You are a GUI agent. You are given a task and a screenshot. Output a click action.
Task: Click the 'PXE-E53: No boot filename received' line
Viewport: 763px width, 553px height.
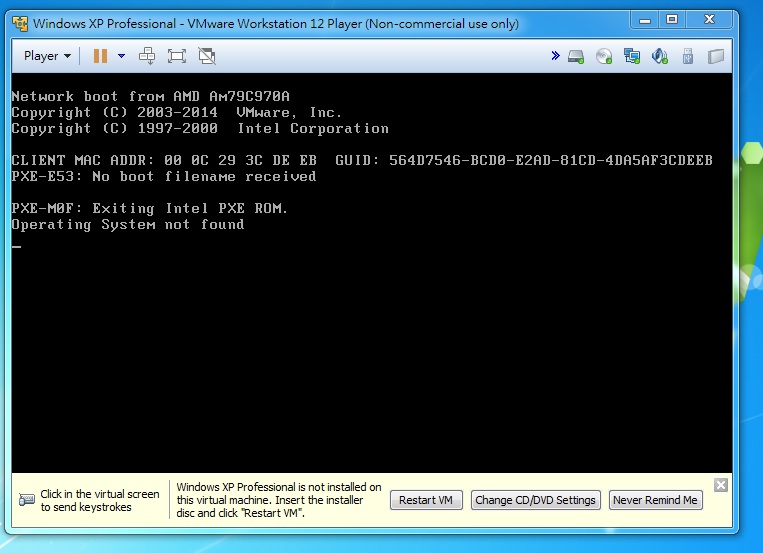pos(164,176)
